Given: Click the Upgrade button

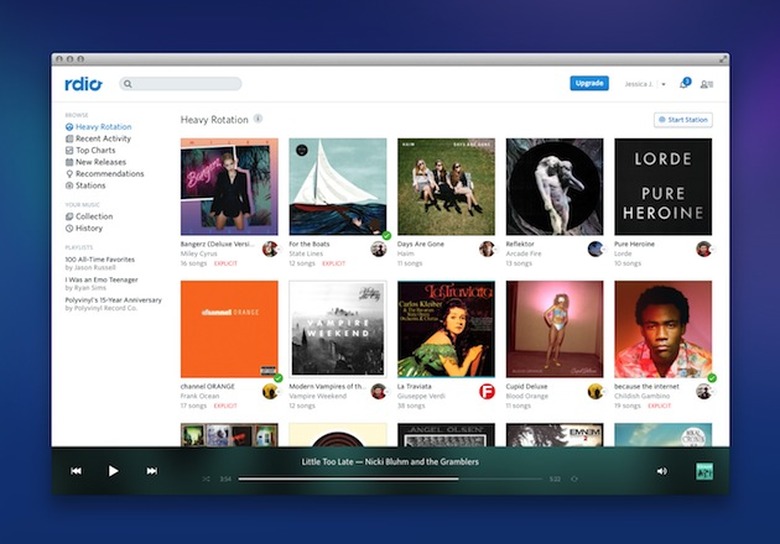Looking at the screenshot, I should click(x=589, y=83).
